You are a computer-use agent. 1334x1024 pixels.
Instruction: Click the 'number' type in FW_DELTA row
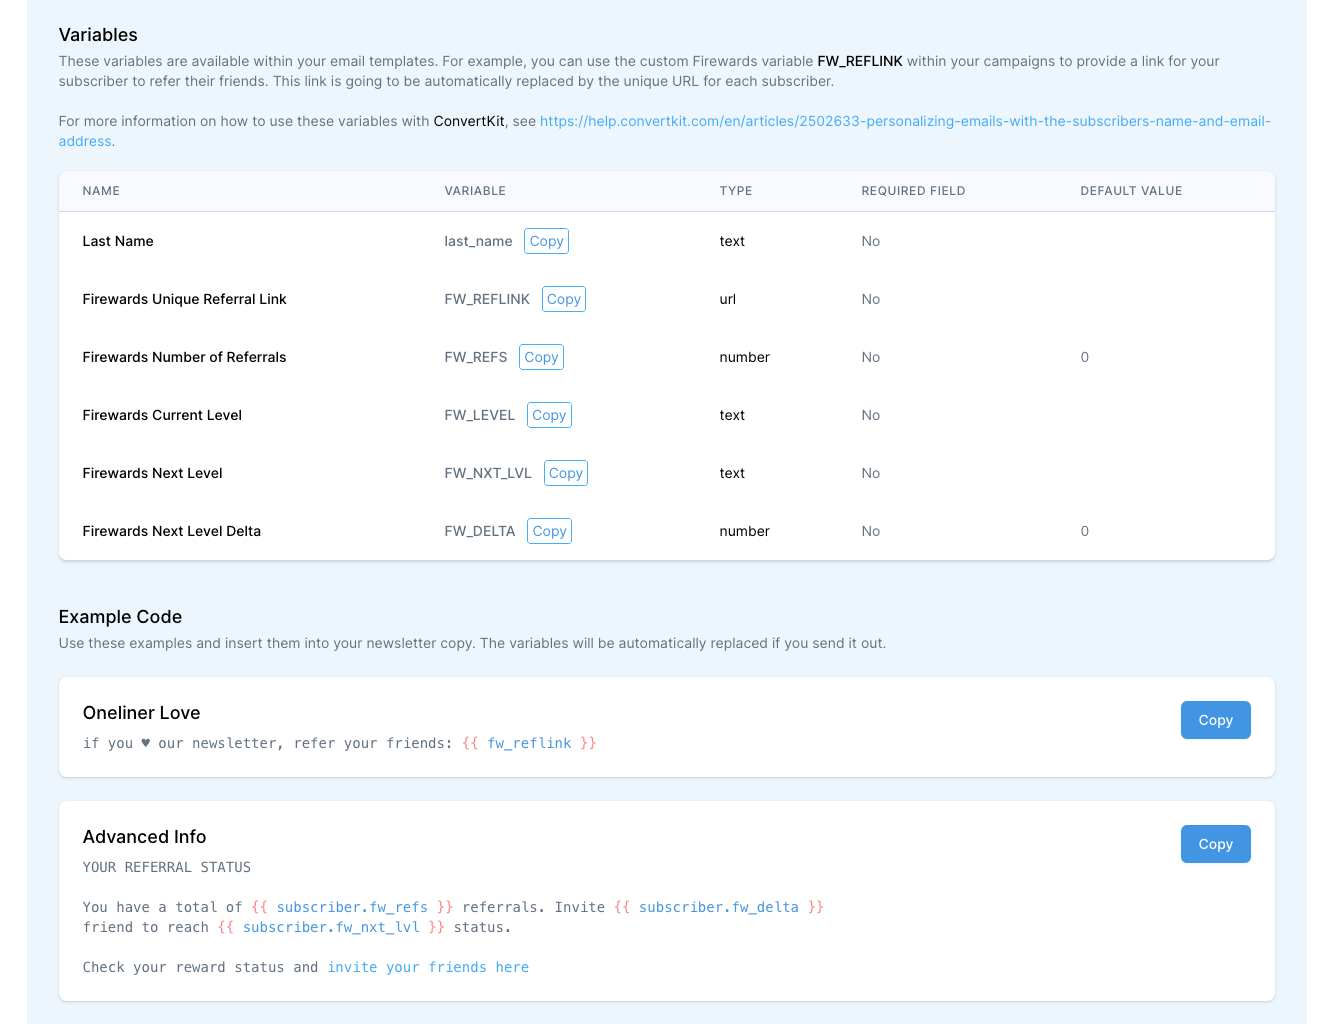(x=744, y=531)
